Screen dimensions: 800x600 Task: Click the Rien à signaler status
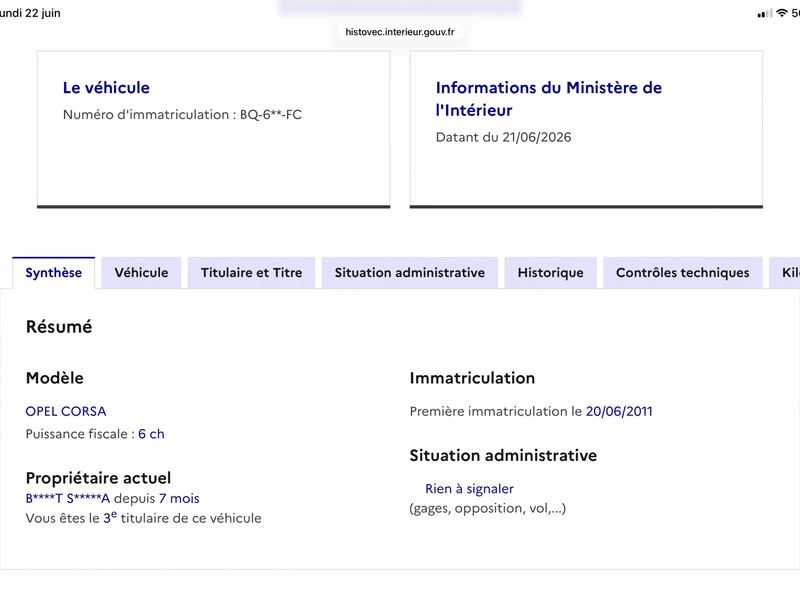click(x=469, y=489)
